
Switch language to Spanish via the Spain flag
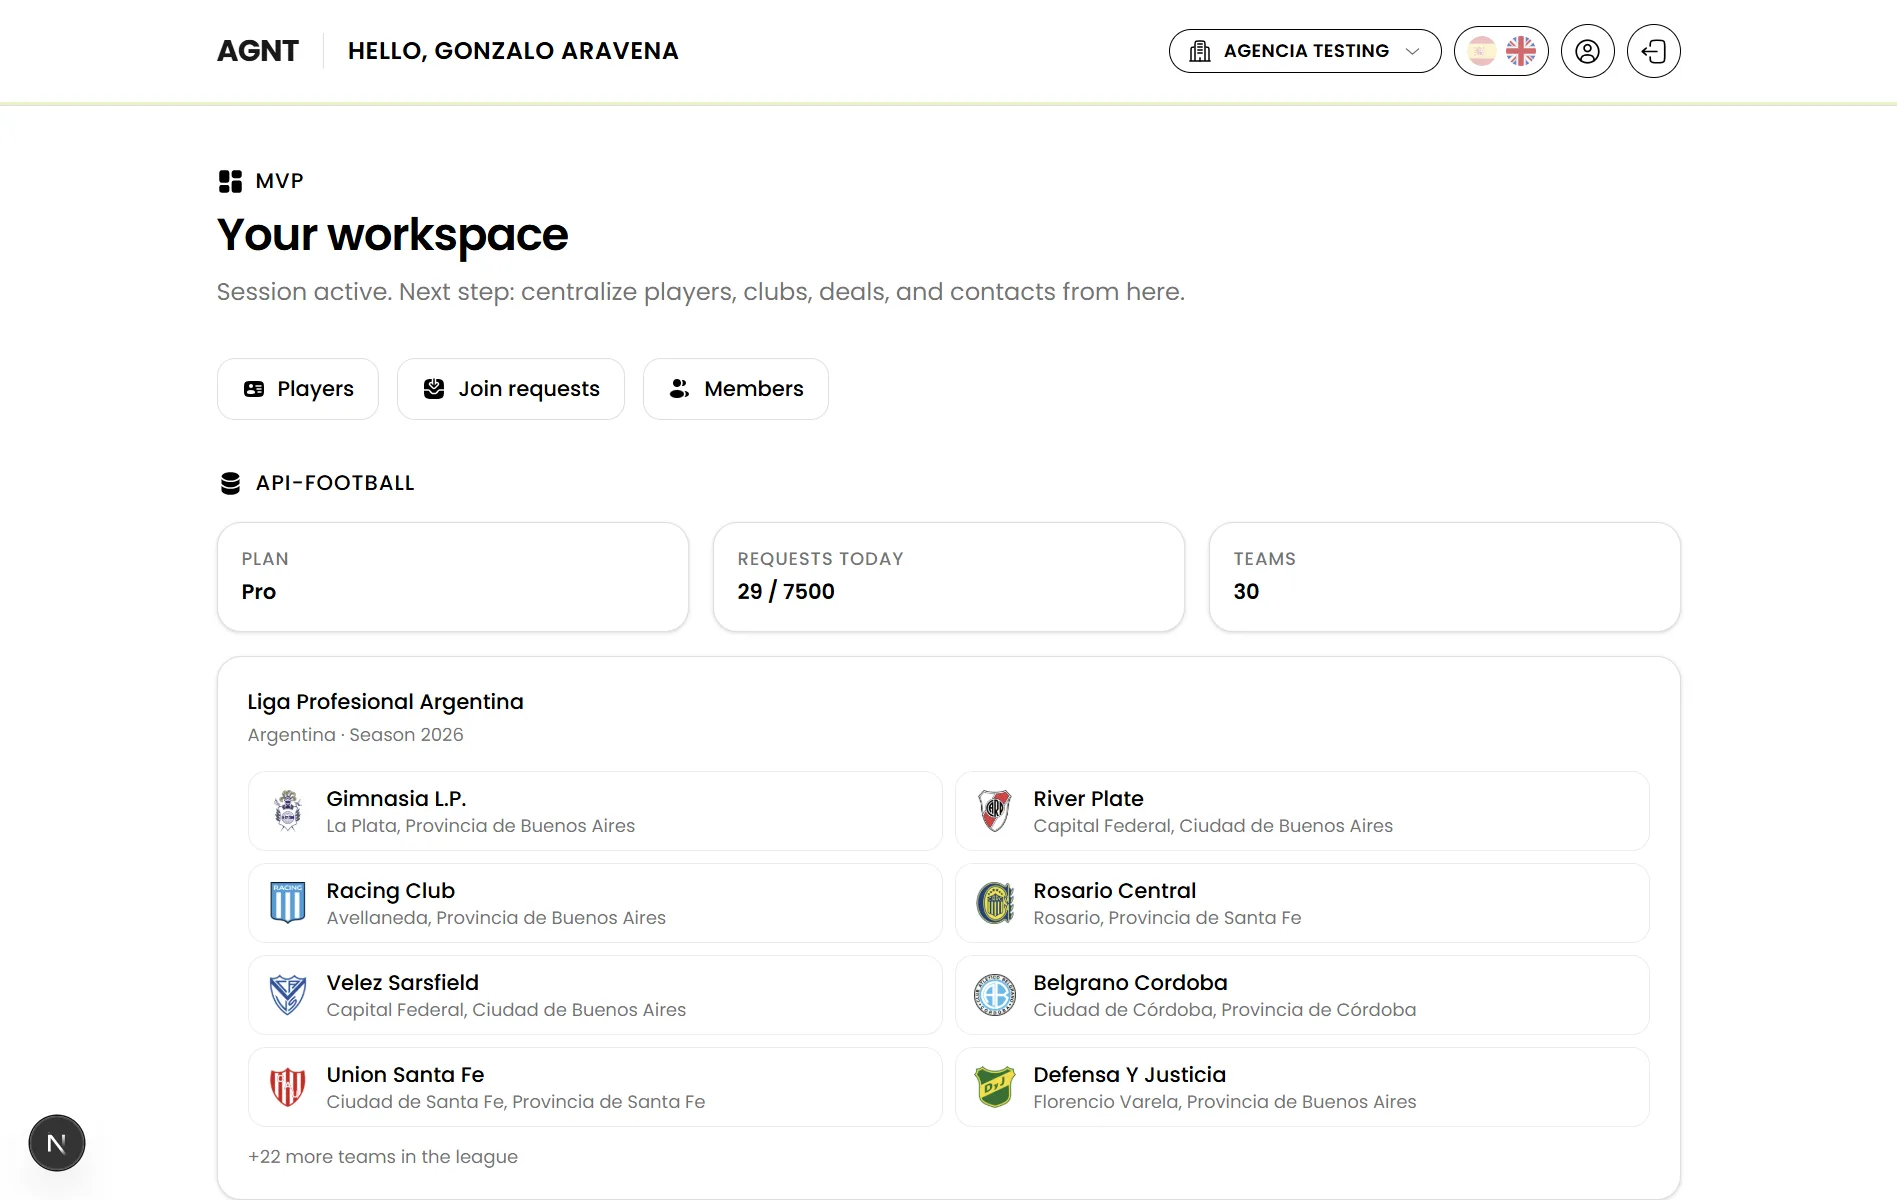pos(1482,51)
